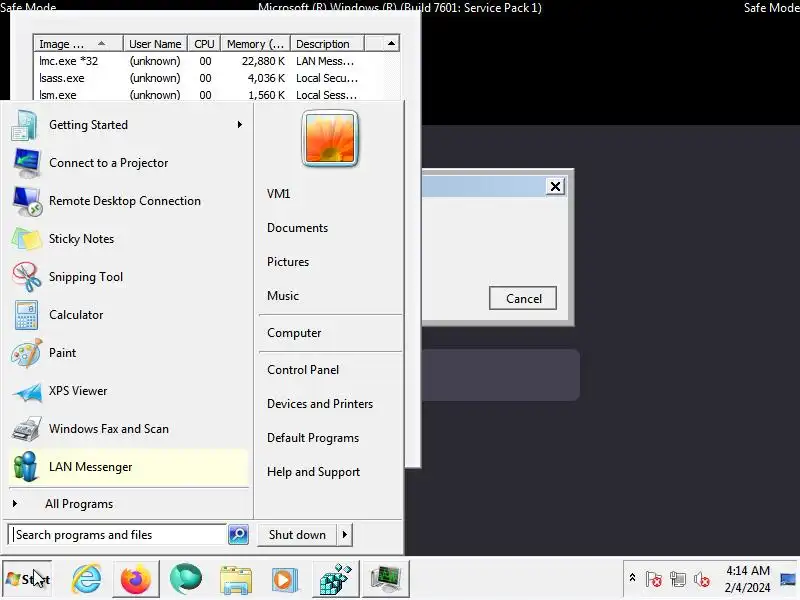Click the Start button on the taskbar

point(27,579)
